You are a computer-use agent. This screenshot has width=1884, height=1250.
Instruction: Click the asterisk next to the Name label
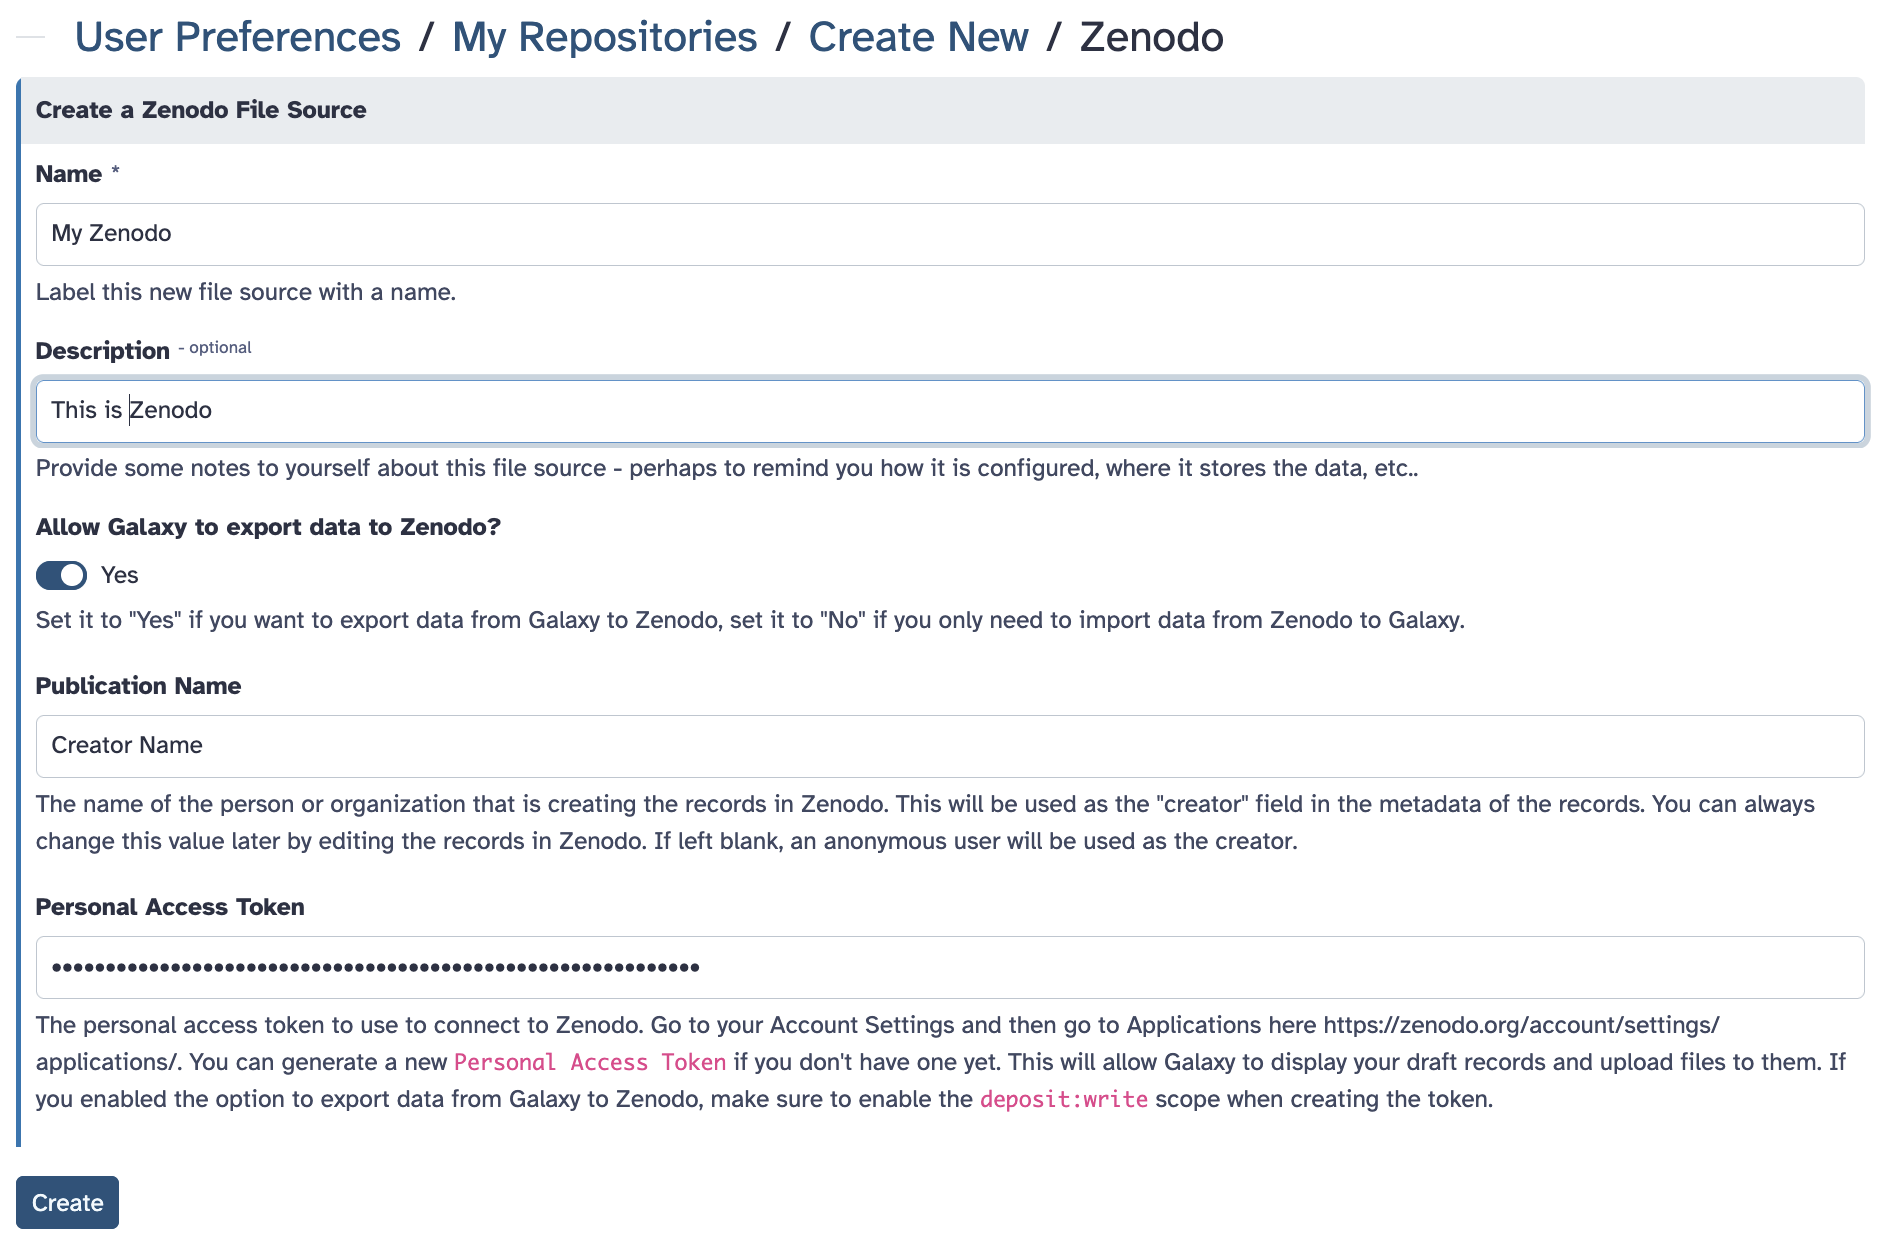coord(115,172)
